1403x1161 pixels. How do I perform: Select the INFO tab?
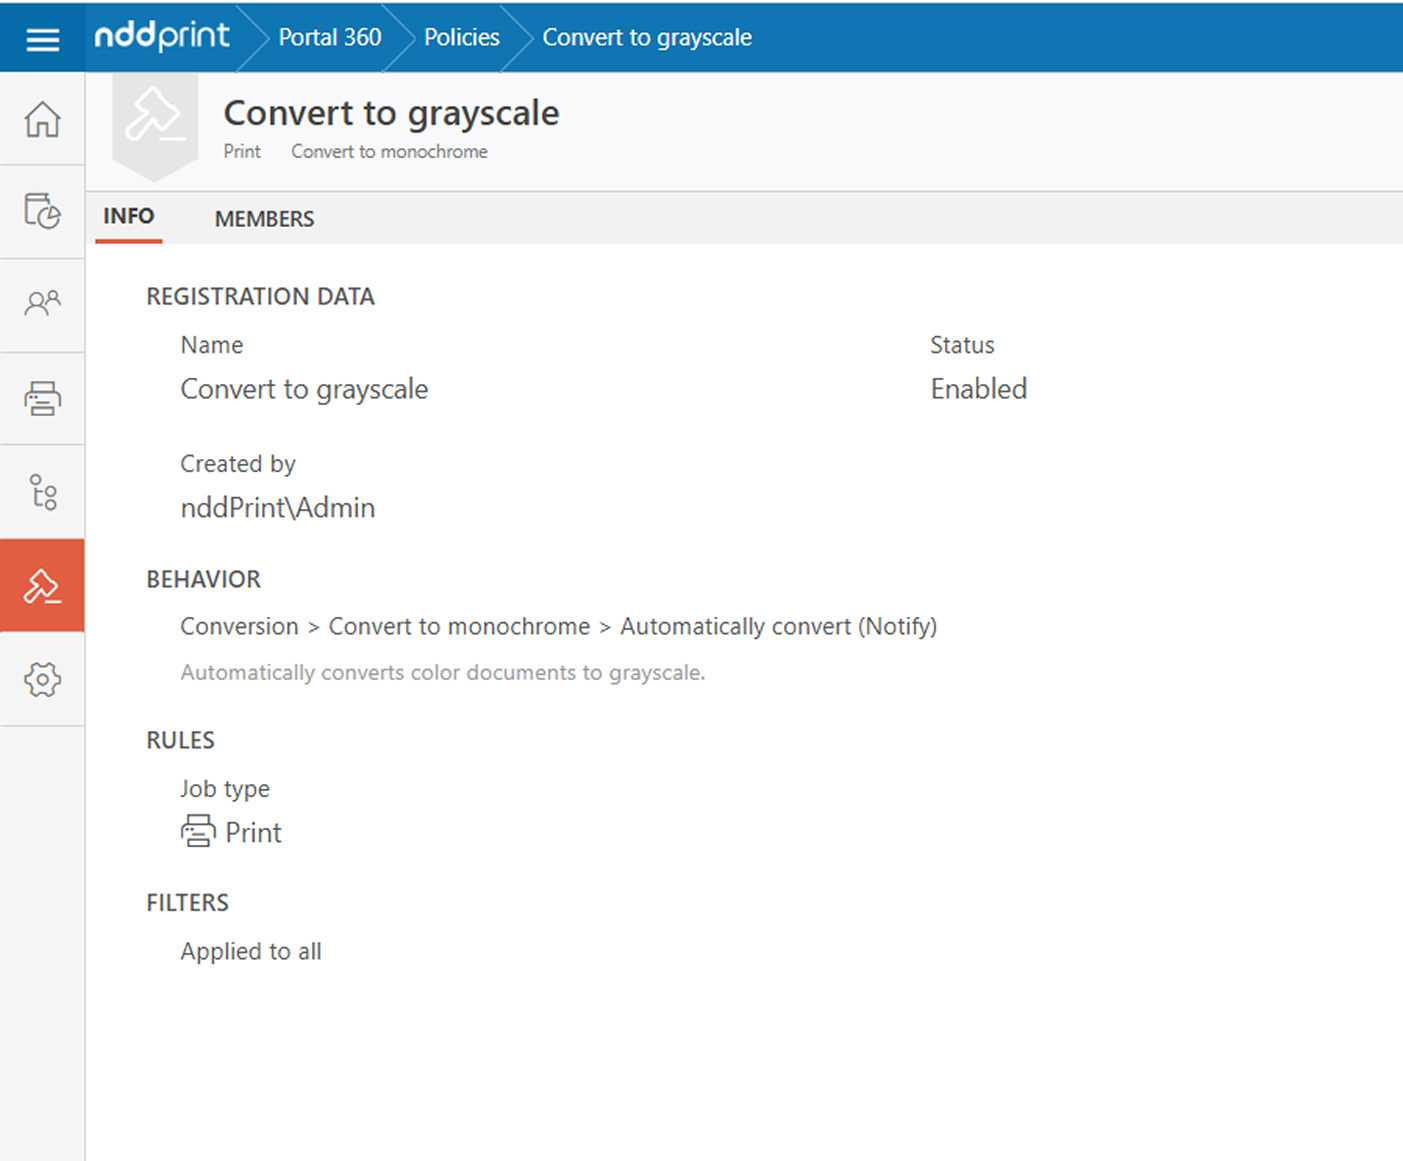[x=129, y=217]
